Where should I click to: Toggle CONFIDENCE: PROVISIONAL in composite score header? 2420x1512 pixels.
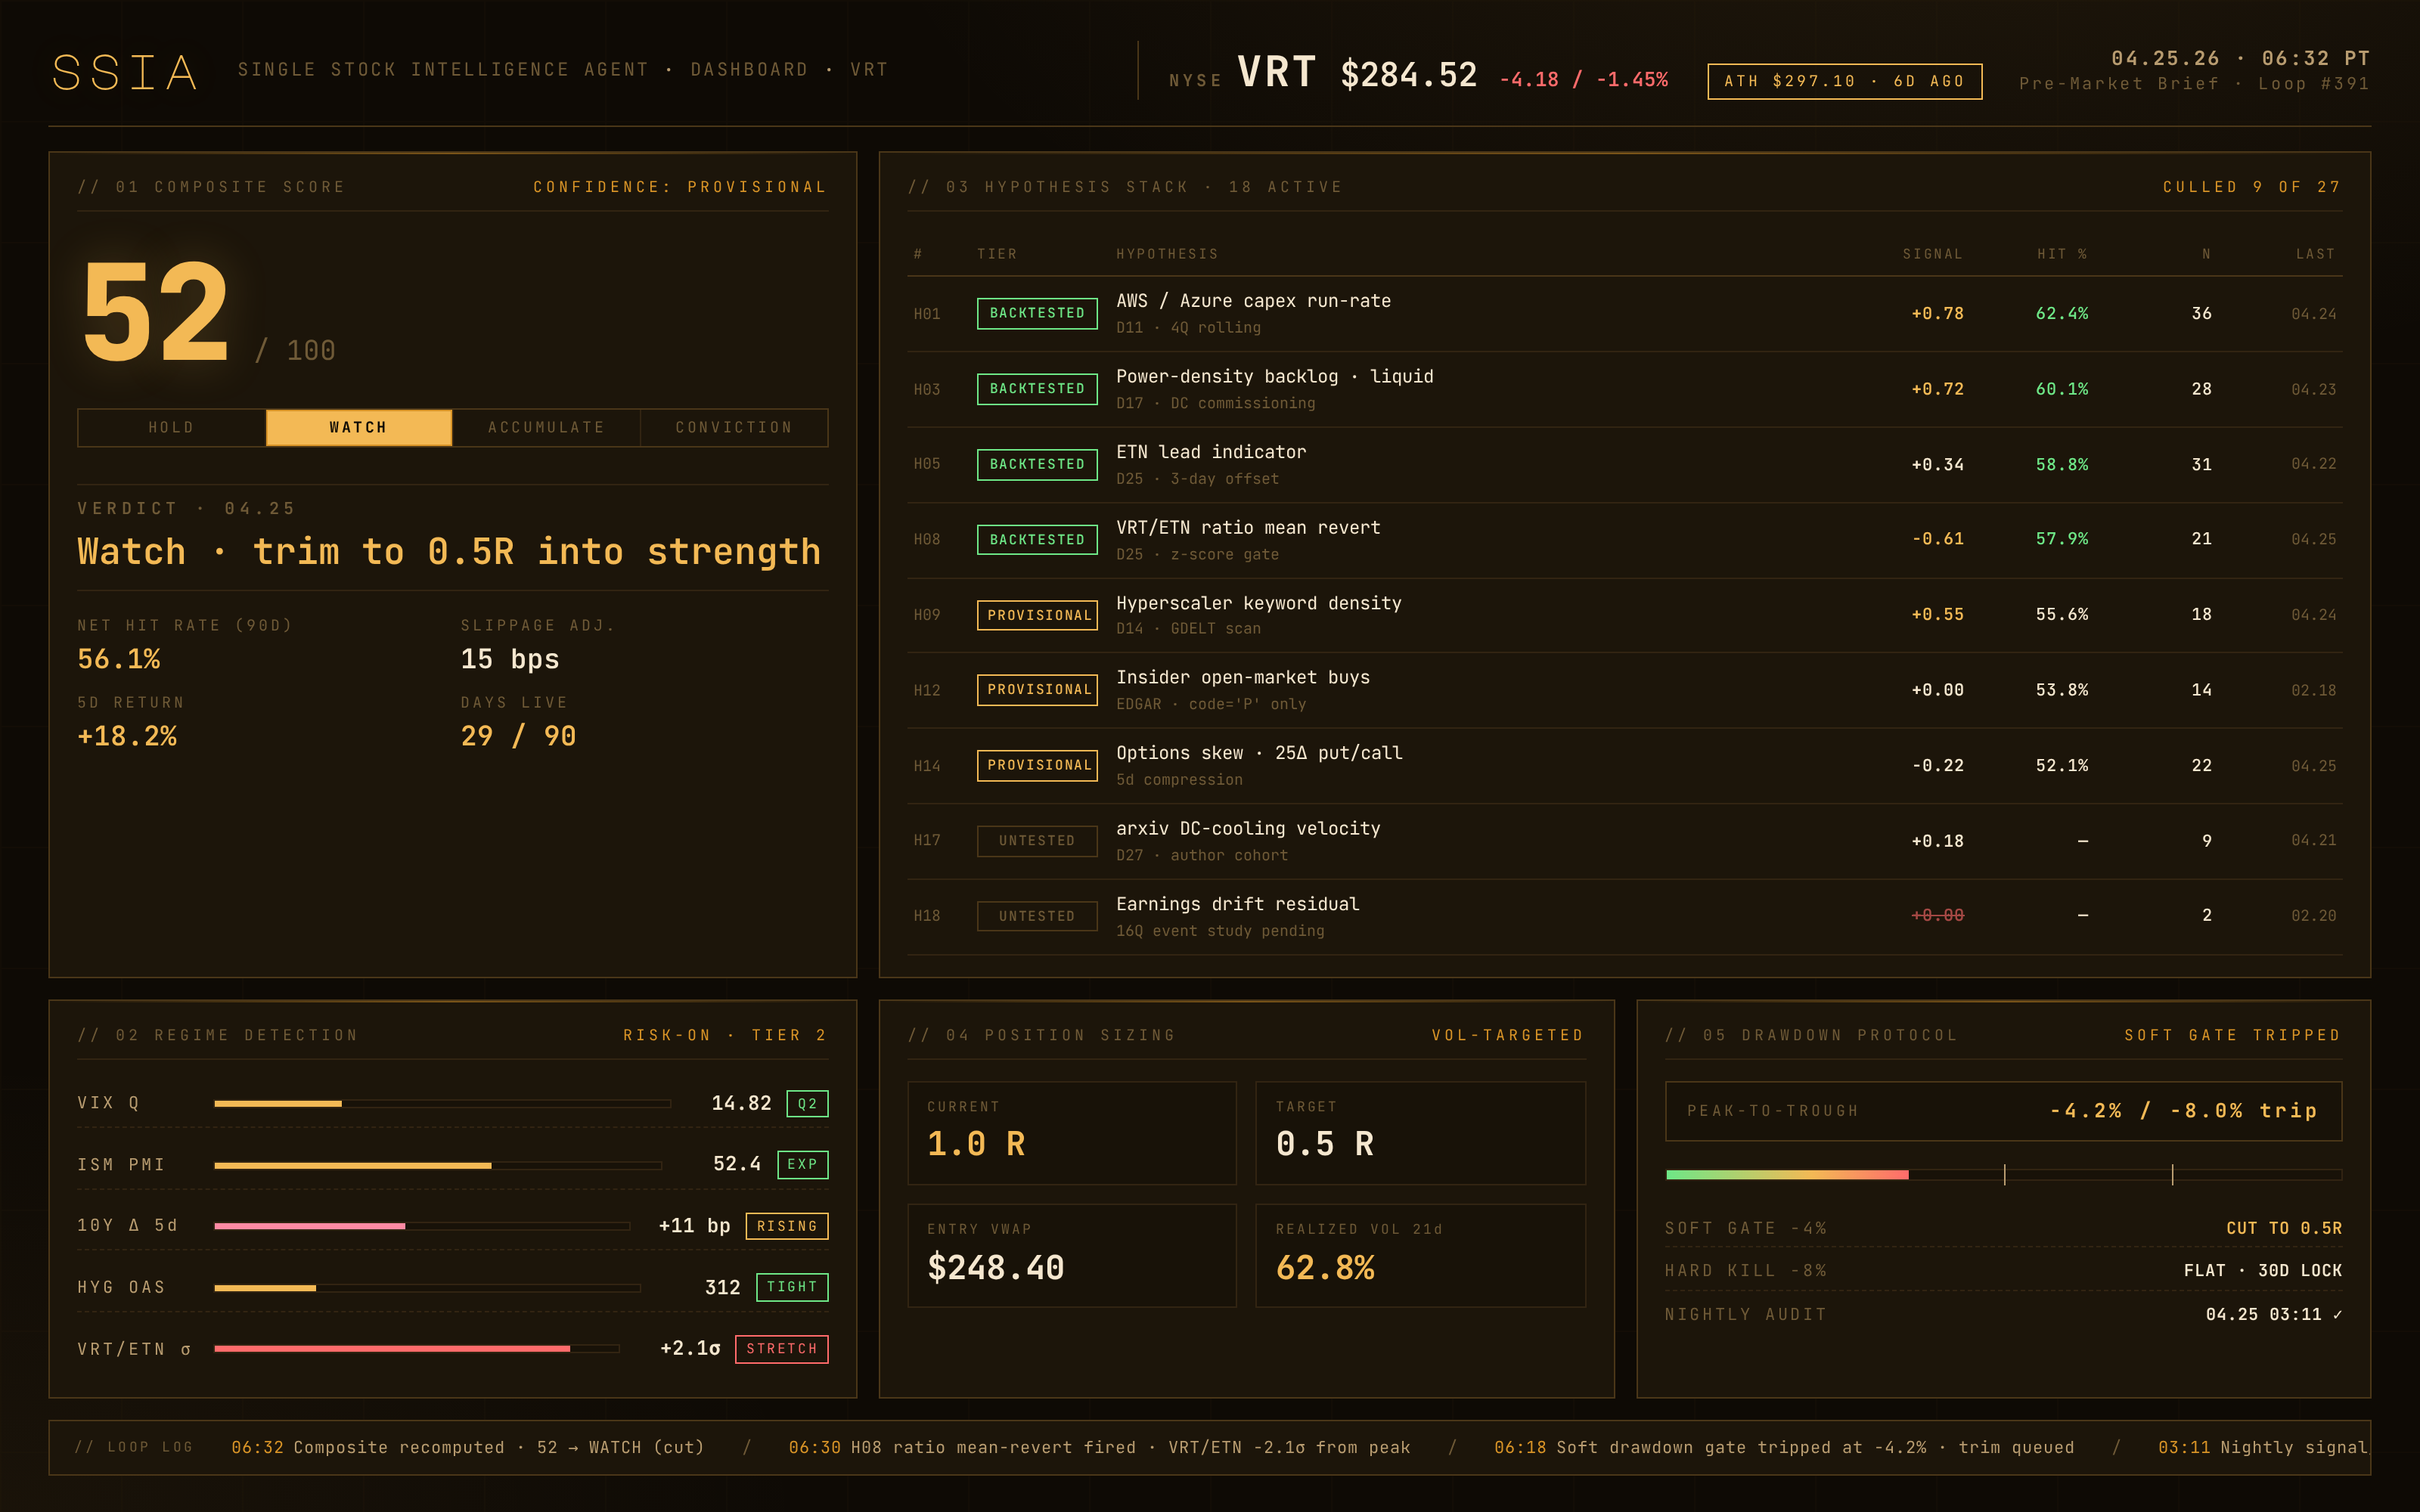click(680, 186)
